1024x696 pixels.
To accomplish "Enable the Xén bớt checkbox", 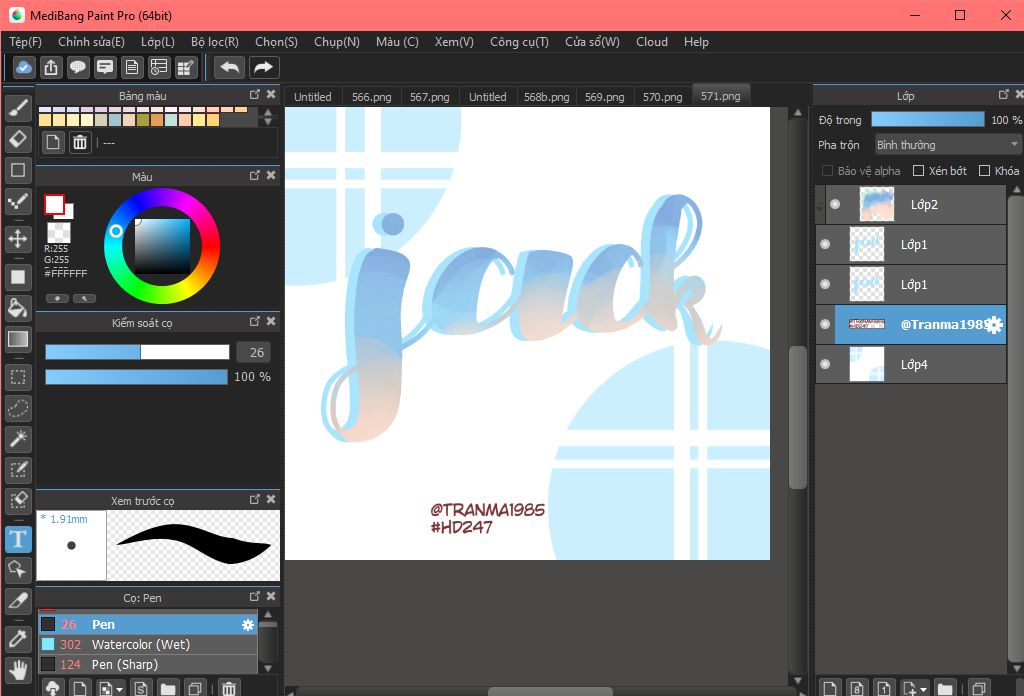I will point(918,170).
